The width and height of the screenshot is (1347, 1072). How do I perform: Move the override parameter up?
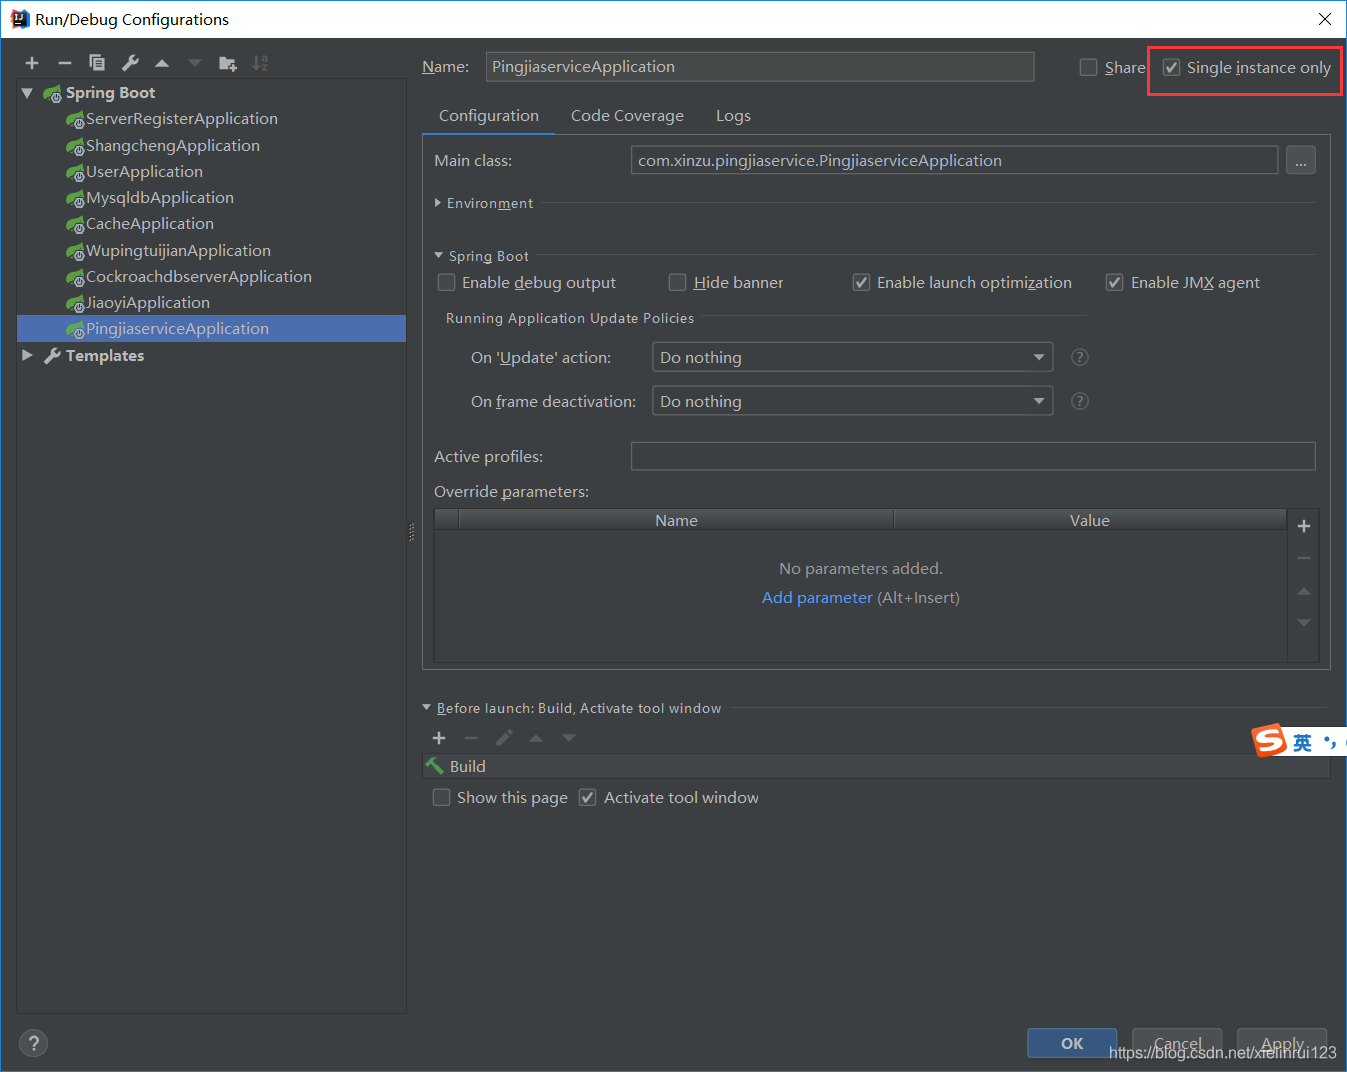click(1304, 591)
